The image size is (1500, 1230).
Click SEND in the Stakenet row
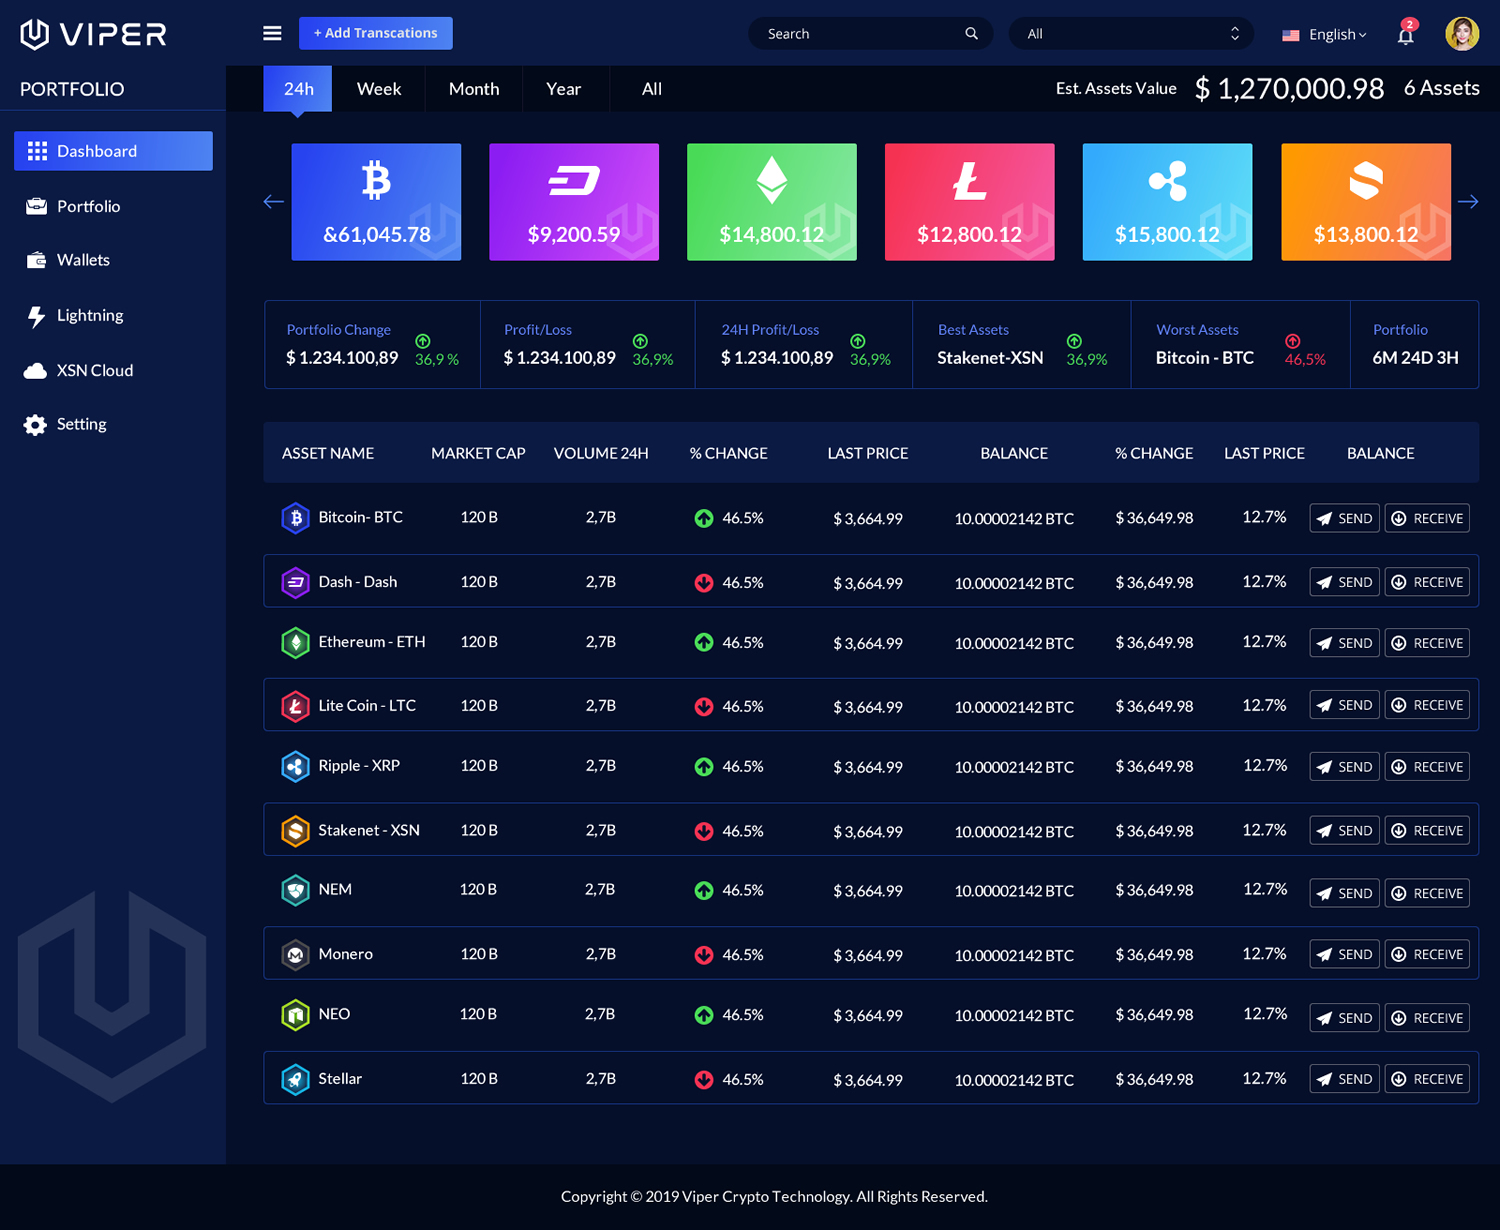(x=1345, y=831)
